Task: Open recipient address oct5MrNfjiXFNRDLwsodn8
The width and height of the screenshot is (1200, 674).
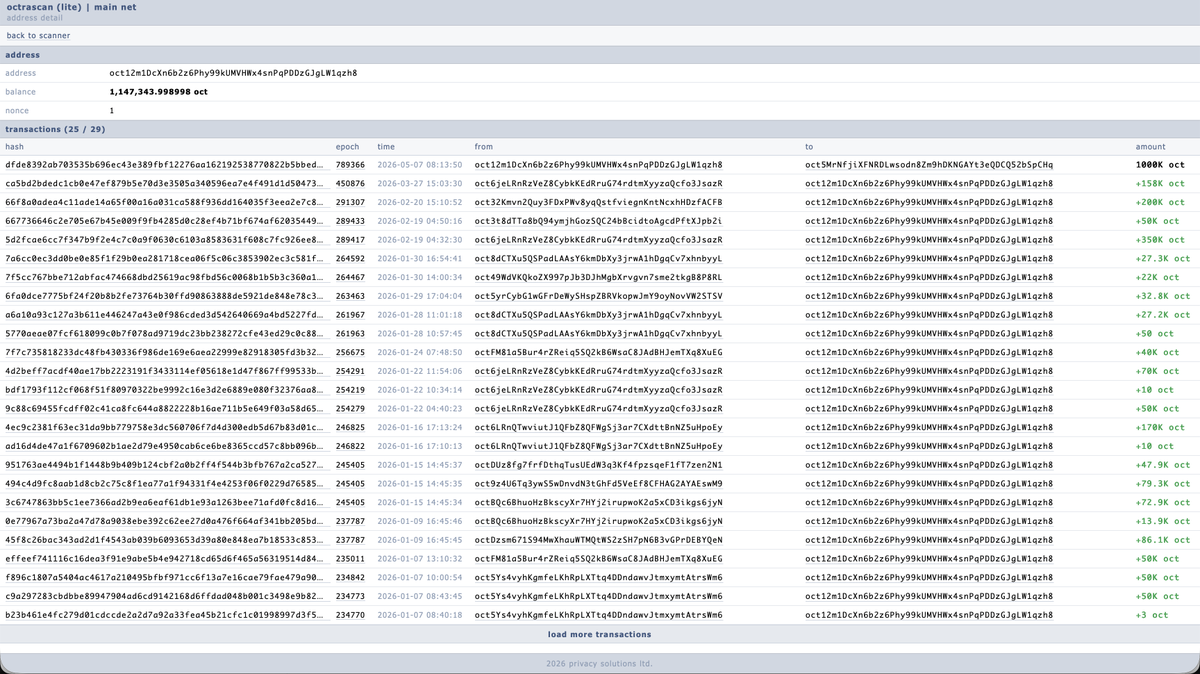Action: tap(929, 165)
